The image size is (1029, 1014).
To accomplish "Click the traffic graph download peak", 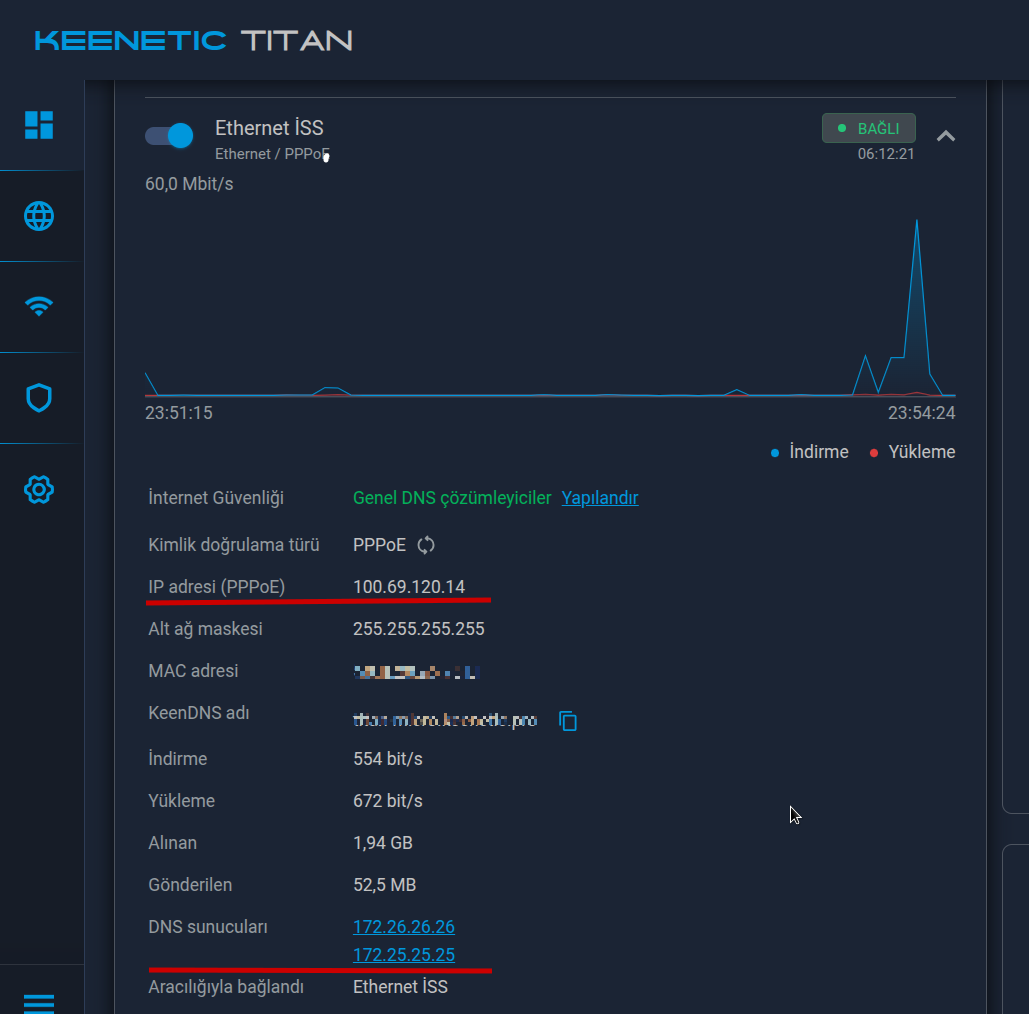I will [917, 221].
